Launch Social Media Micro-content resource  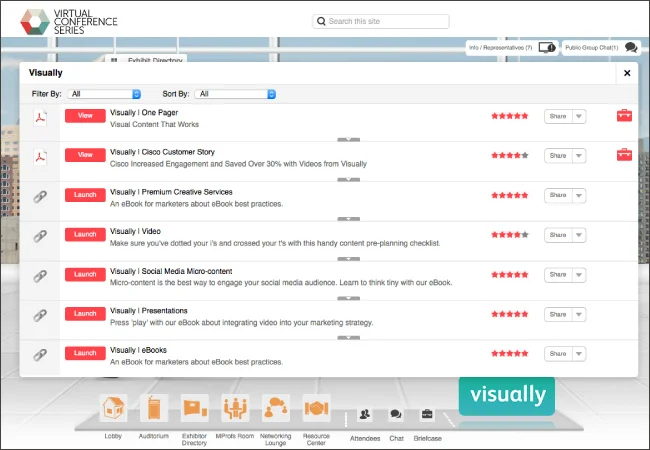85,274
